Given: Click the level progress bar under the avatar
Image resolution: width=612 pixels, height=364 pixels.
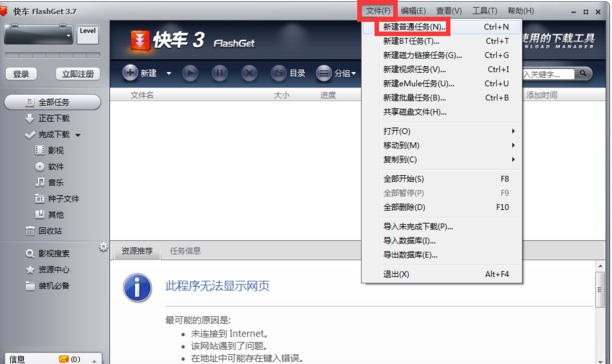Looking at the screenshot, I should (52, 55).
